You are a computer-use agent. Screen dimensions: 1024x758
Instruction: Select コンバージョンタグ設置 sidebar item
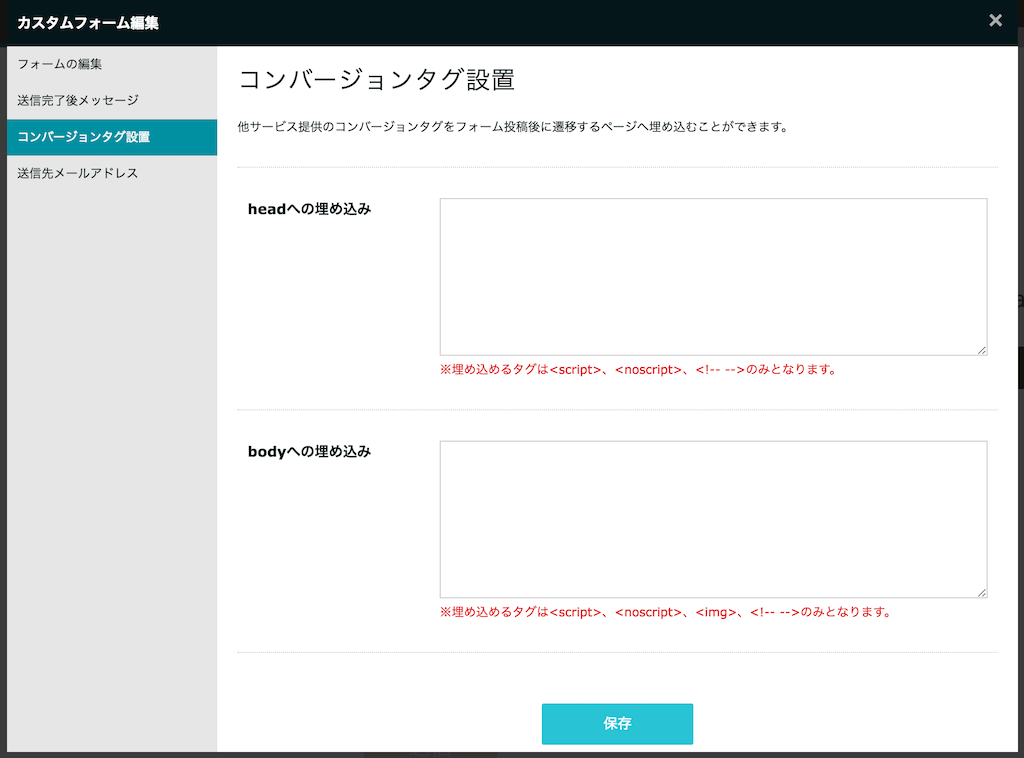coord(112,137)
